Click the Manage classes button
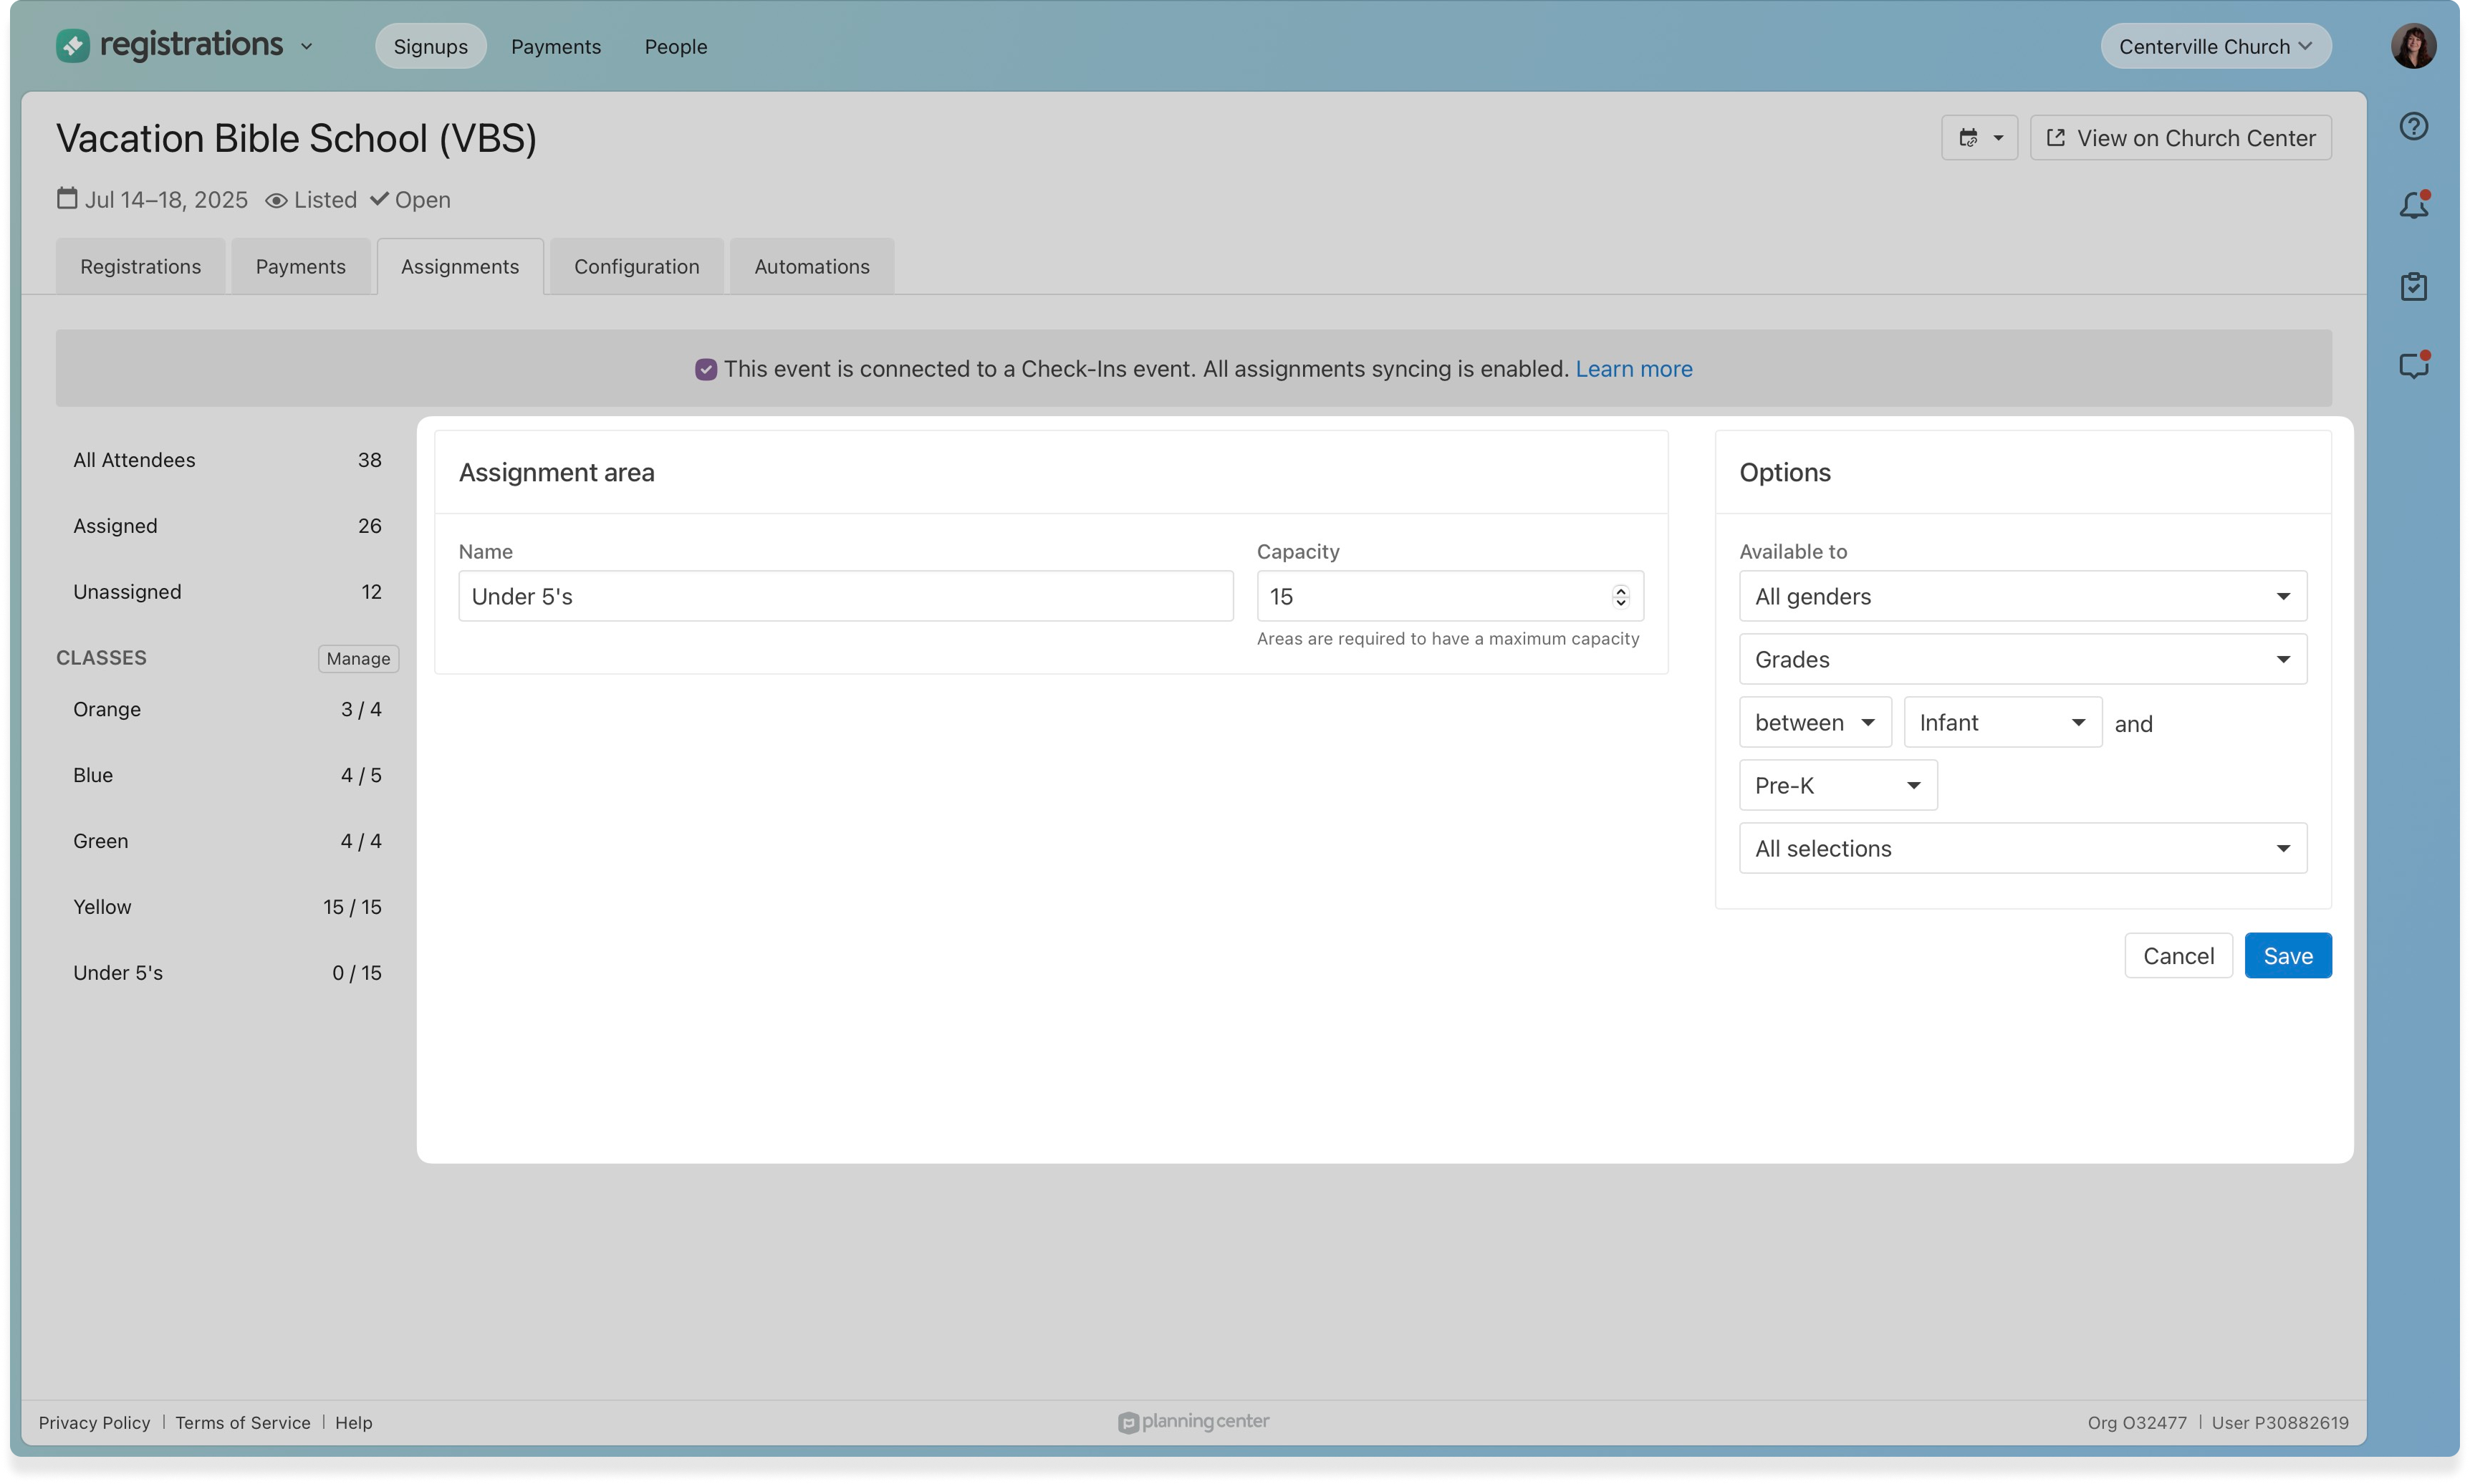The width and height of the screenshot is (2470, 1484). point(358,659)
